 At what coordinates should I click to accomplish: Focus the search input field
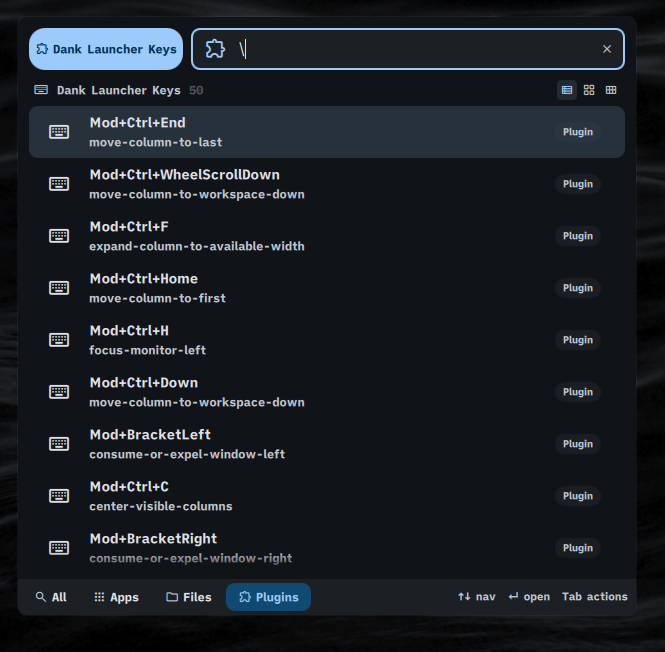click(420, 49)
